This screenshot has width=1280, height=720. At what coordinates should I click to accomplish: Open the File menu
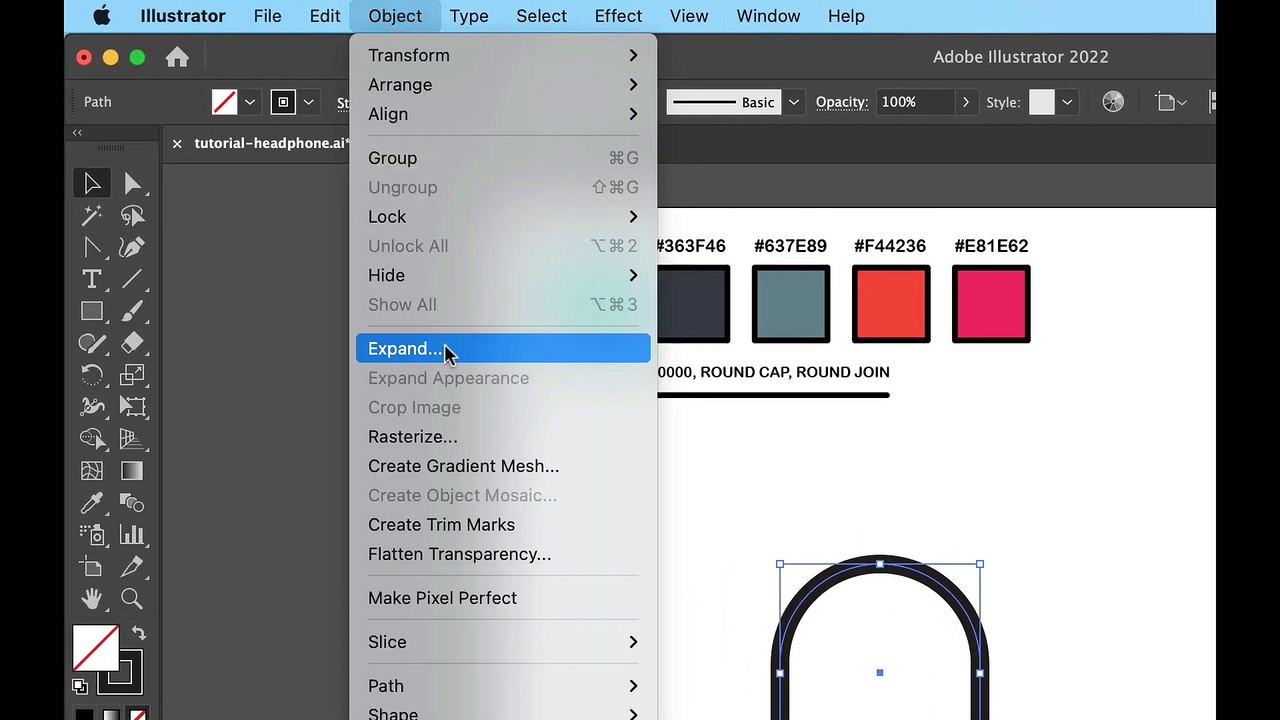[267, 16]
